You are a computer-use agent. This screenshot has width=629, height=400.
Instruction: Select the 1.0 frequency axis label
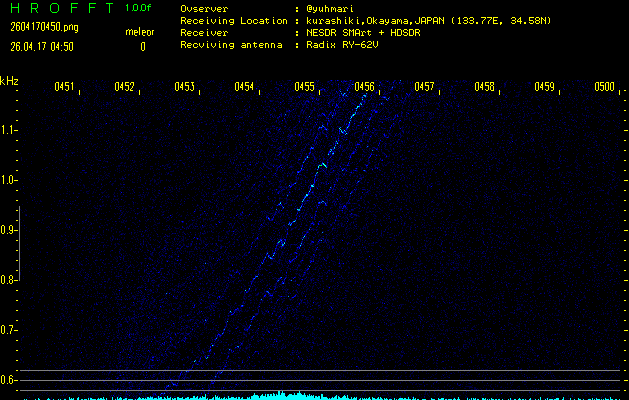[9, 180]
